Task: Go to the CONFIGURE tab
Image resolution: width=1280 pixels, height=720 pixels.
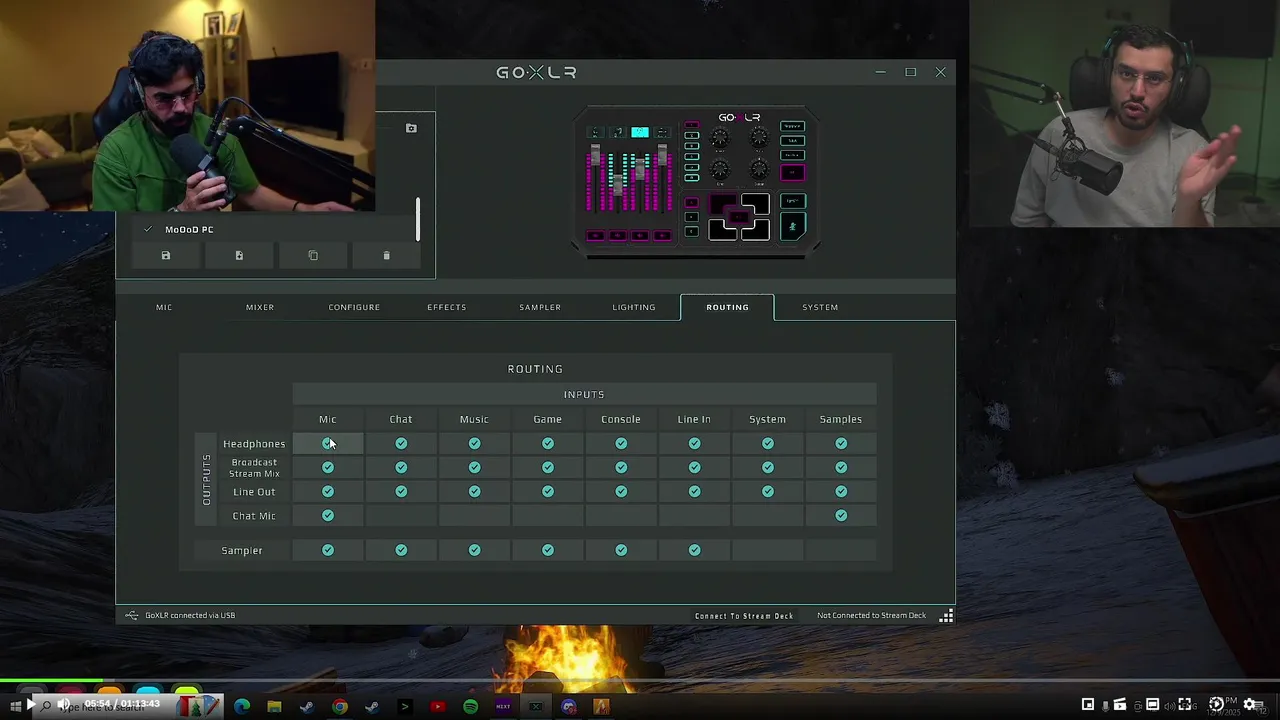Action: pos(354,307)
